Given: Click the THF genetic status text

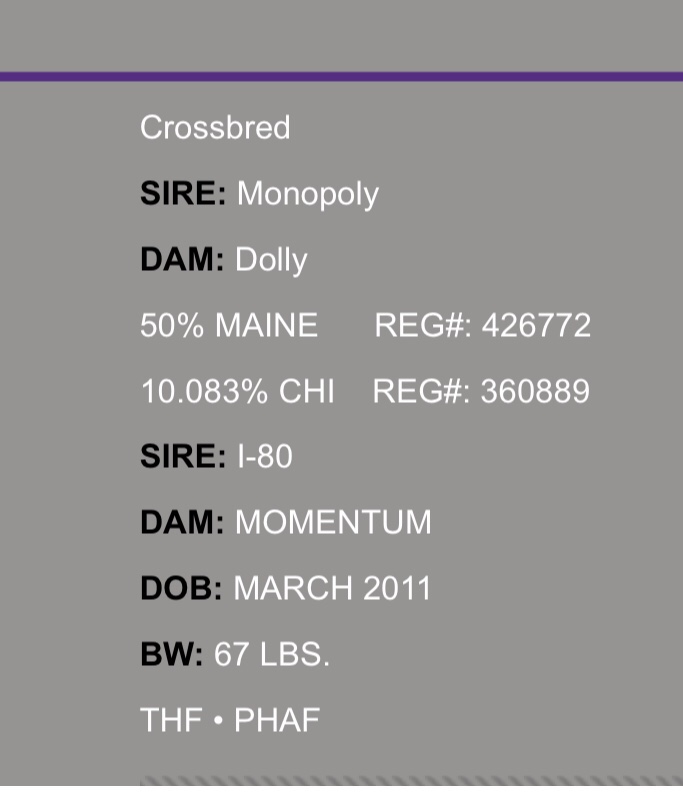Looking at the screenshot, I should (x=171, y=720).
